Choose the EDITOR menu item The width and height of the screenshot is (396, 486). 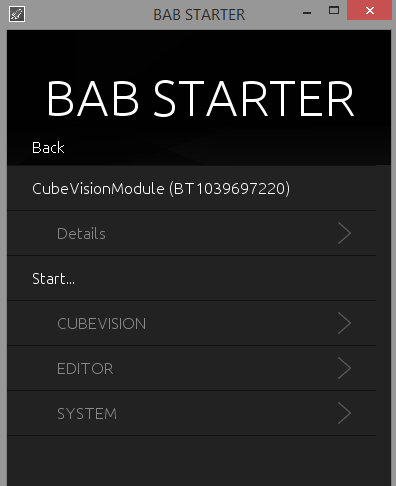[x=192, y=368]
